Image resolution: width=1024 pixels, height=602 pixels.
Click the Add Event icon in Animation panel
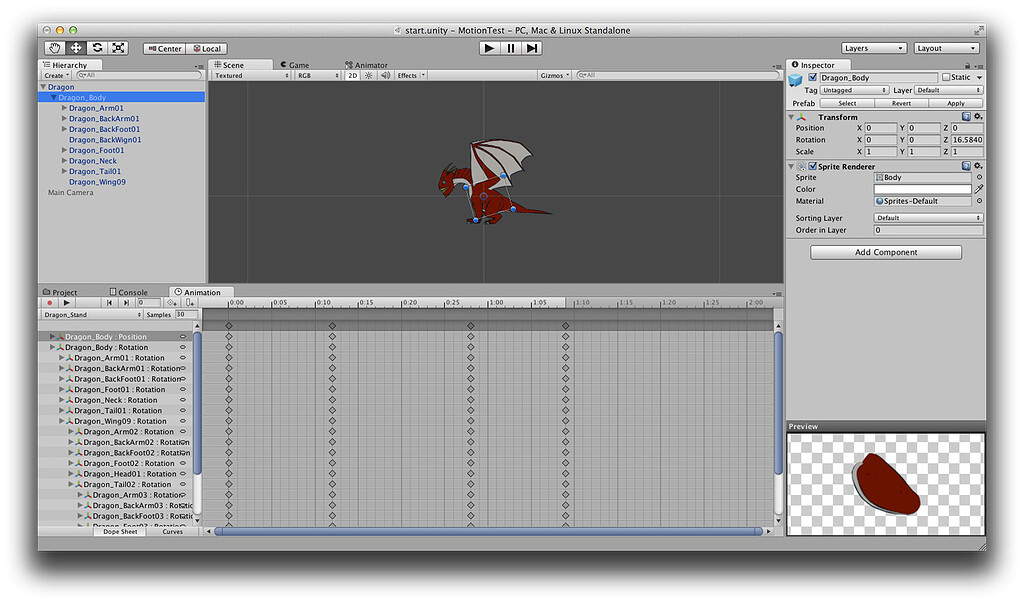click(189, 303)
